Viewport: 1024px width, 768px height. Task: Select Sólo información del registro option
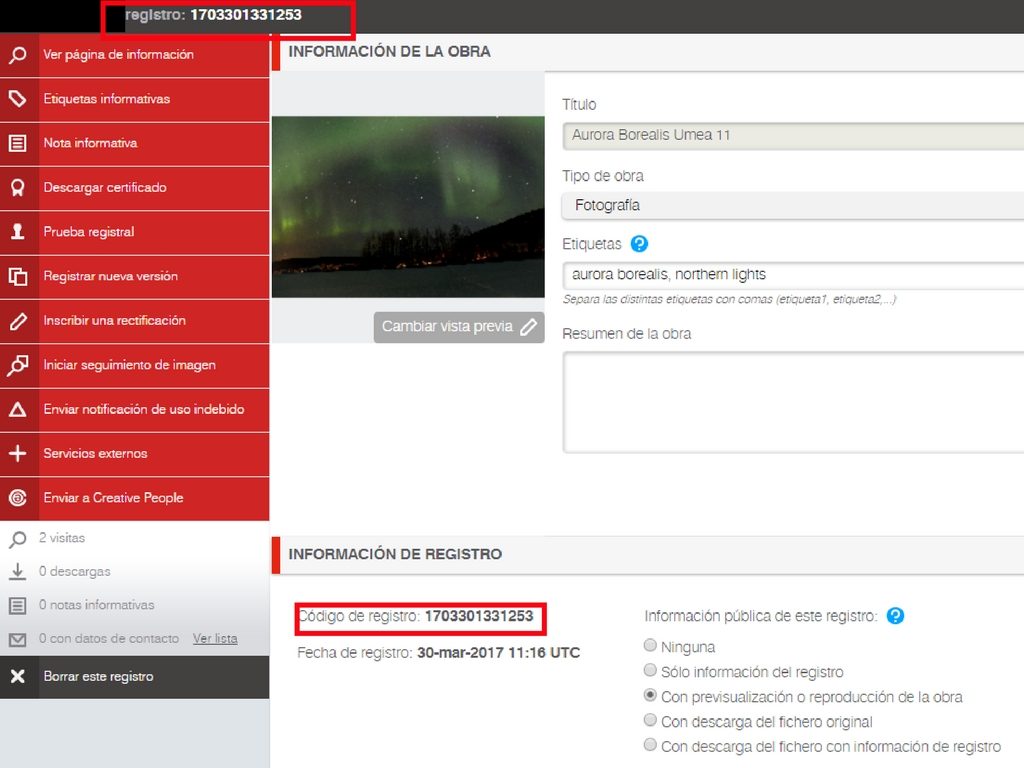[x=651, y=671]
